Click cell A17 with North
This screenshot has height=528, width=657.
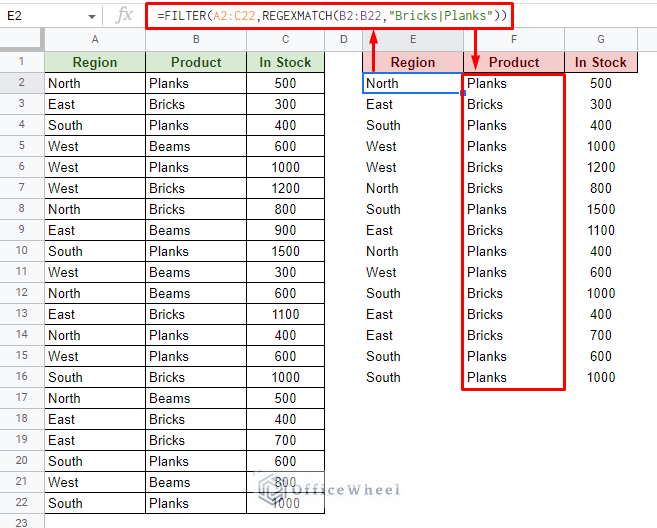95,398
